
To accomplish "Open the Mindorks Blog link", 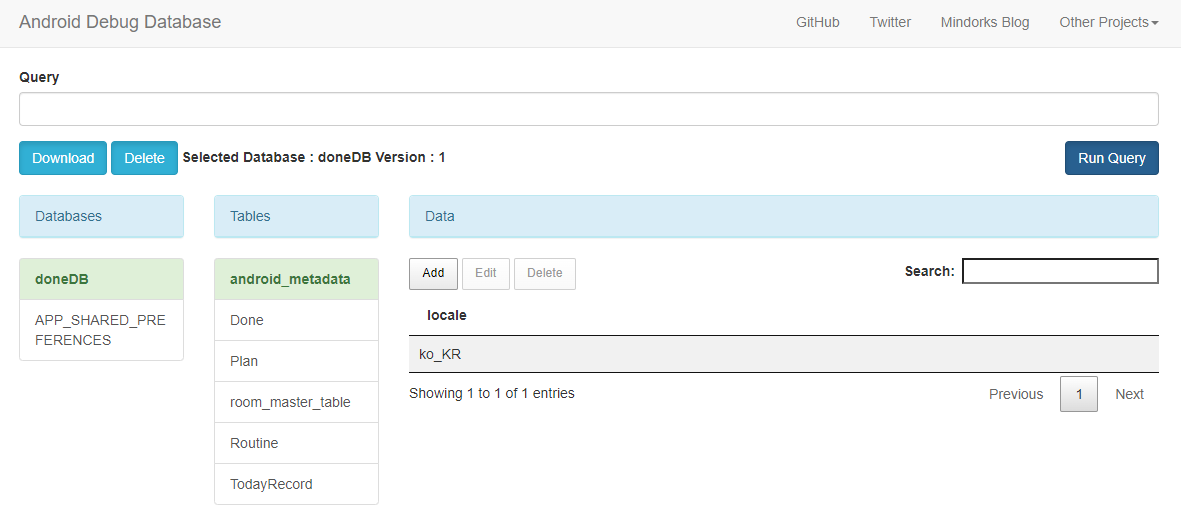I will point(984,23).
